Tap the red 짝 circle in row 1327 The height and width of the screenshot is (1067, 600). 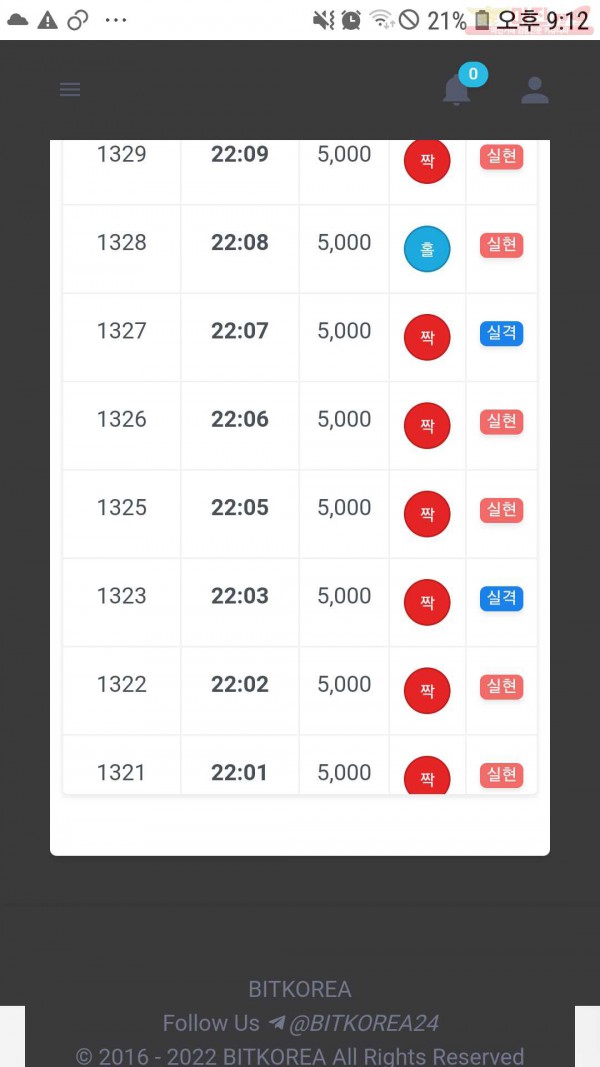coord(427,338)
